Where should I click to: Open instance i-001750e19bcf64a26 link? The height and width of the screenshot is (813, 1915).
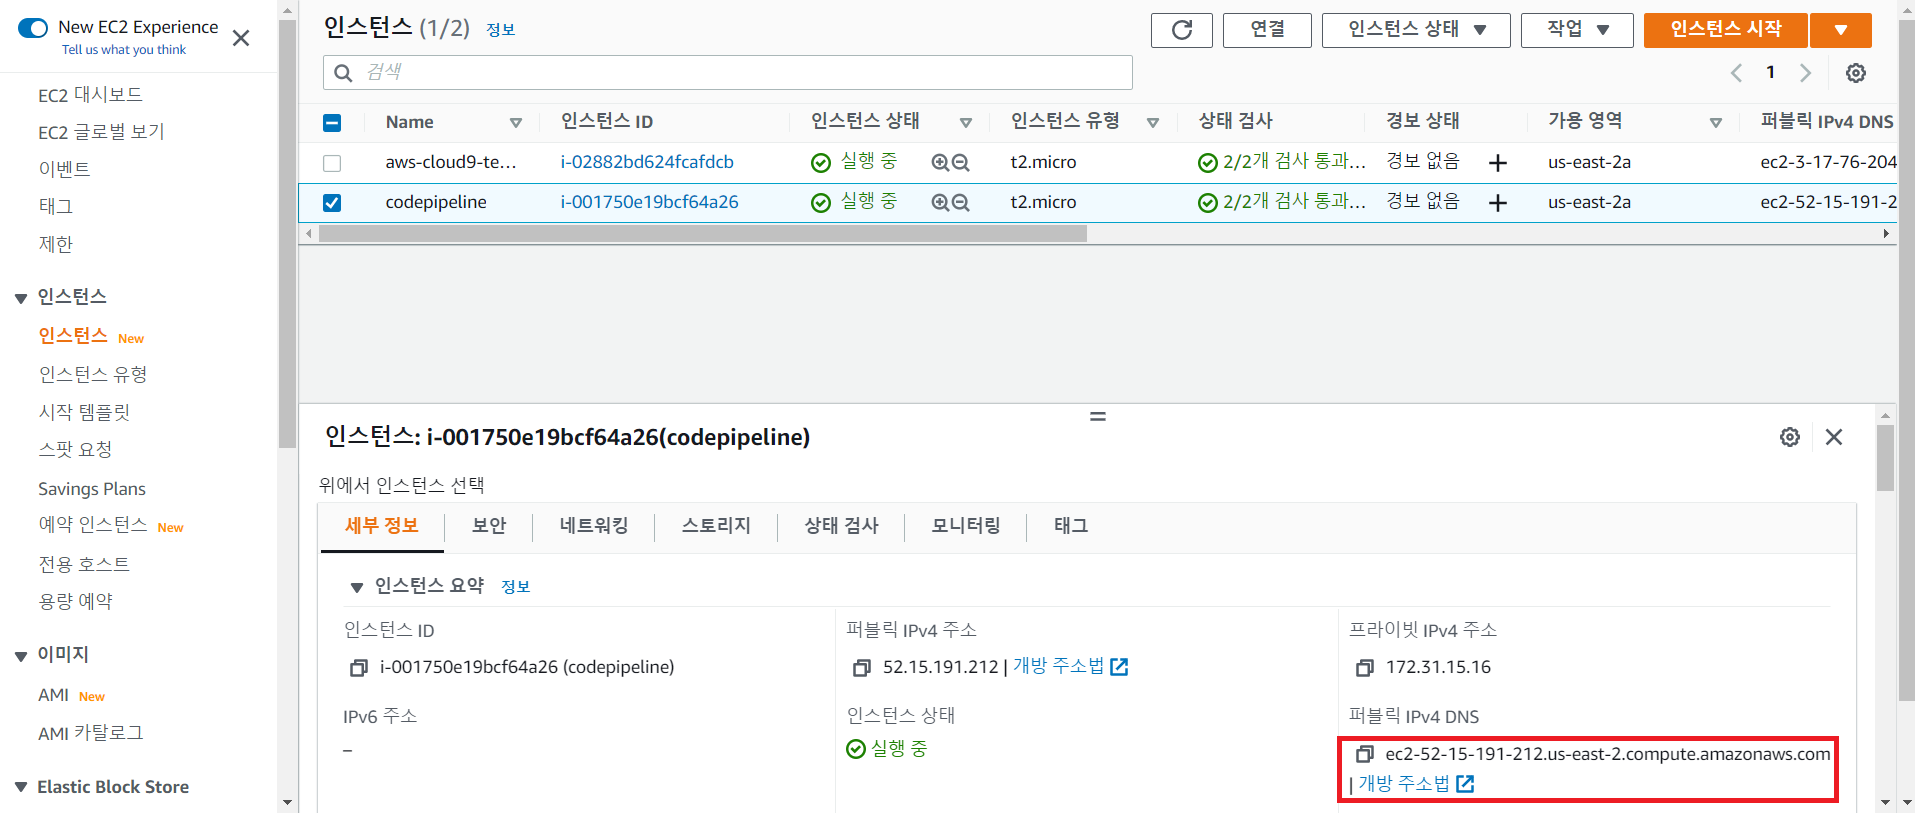coord(649,202)
